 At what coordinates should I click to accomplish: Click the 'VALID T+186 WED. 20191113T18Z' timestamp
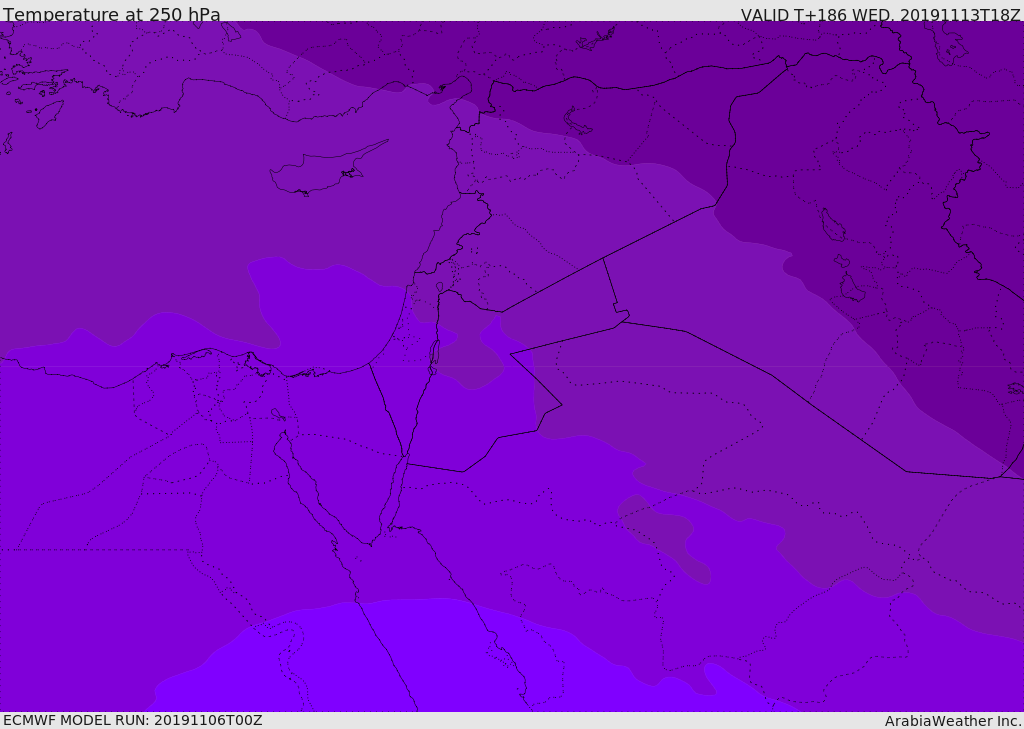tap(880, 14)
